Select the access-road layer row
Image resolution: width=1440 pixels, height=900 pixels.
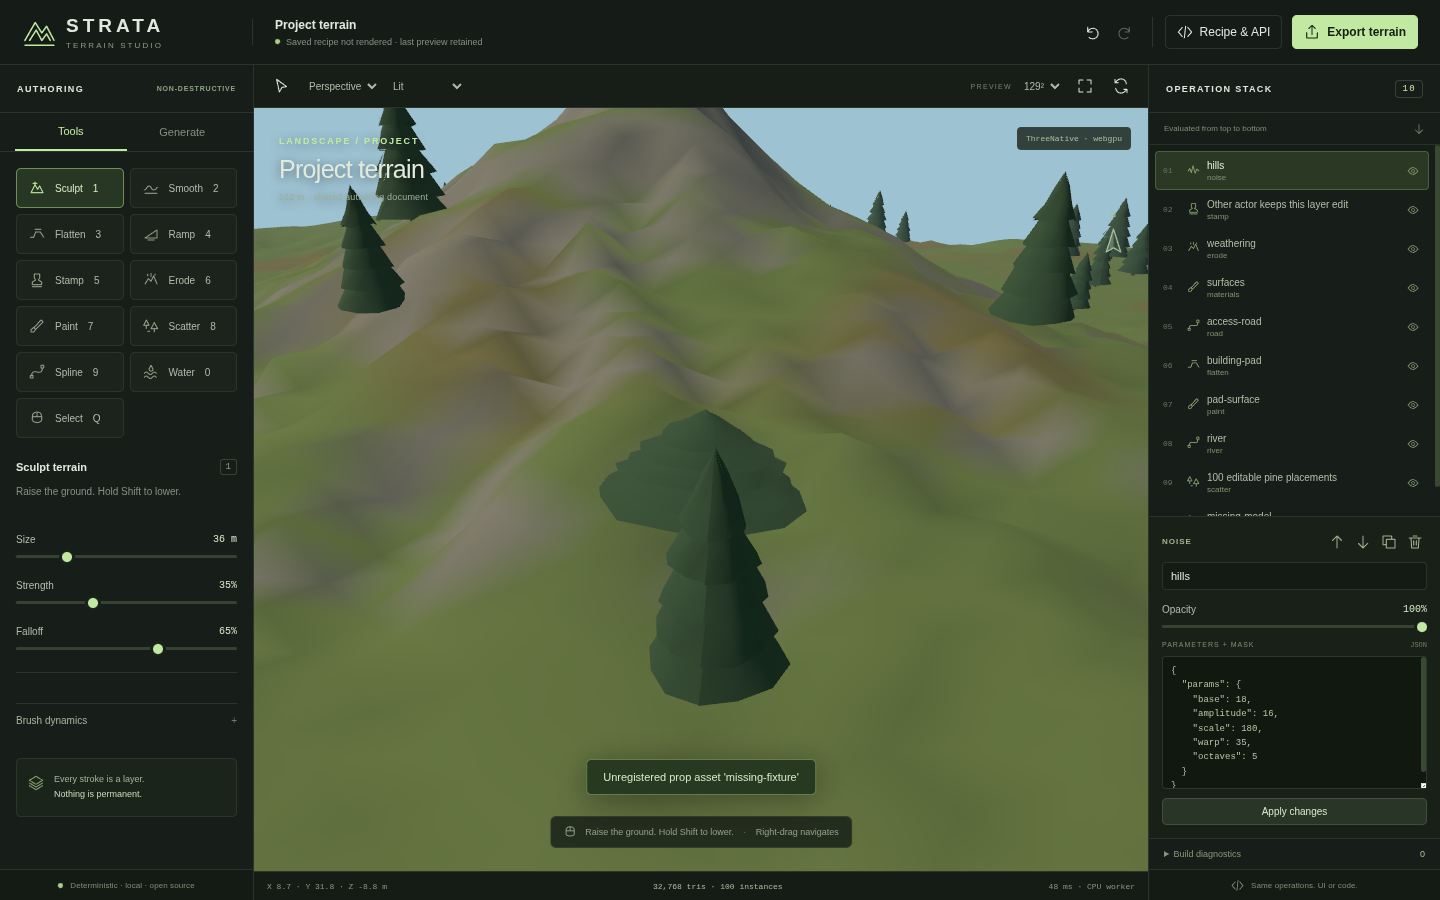1292,327
